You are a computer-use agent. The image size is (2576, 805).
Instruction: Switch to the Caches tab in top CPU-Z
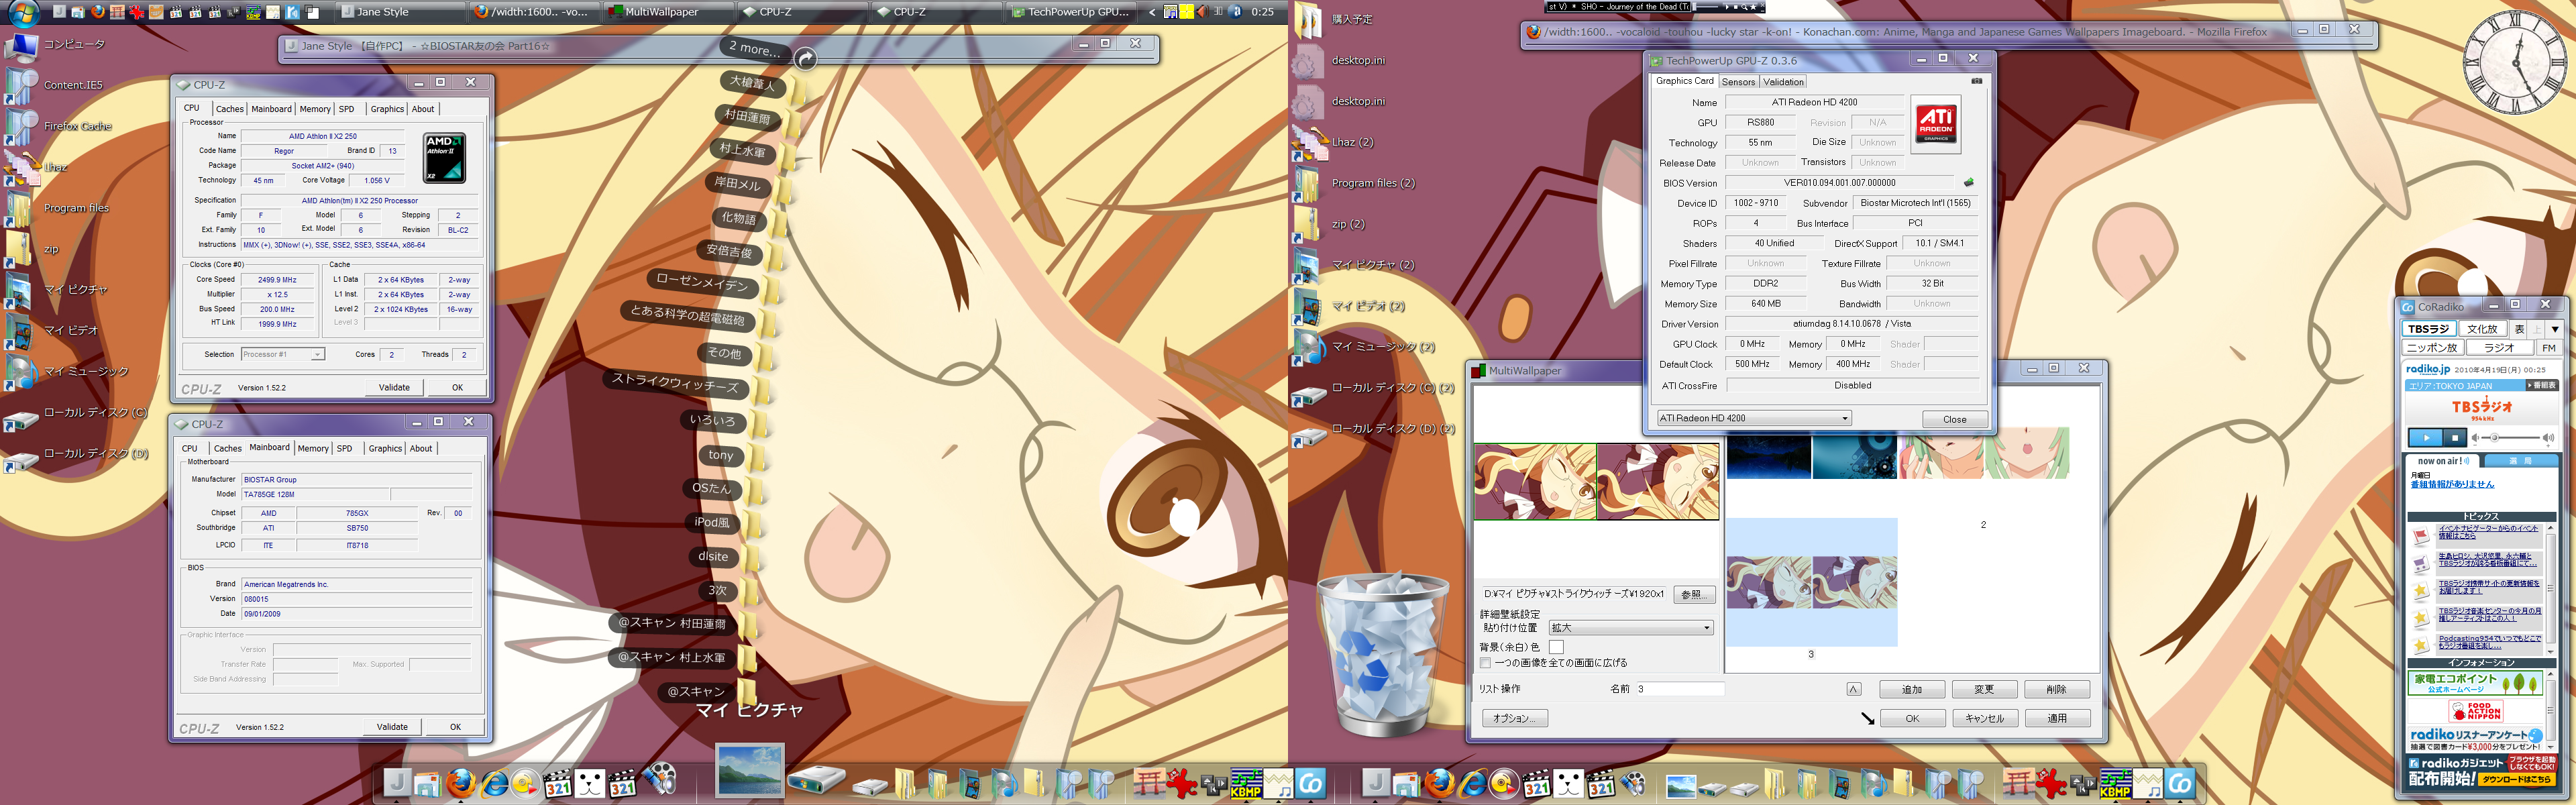coord(229,109)
